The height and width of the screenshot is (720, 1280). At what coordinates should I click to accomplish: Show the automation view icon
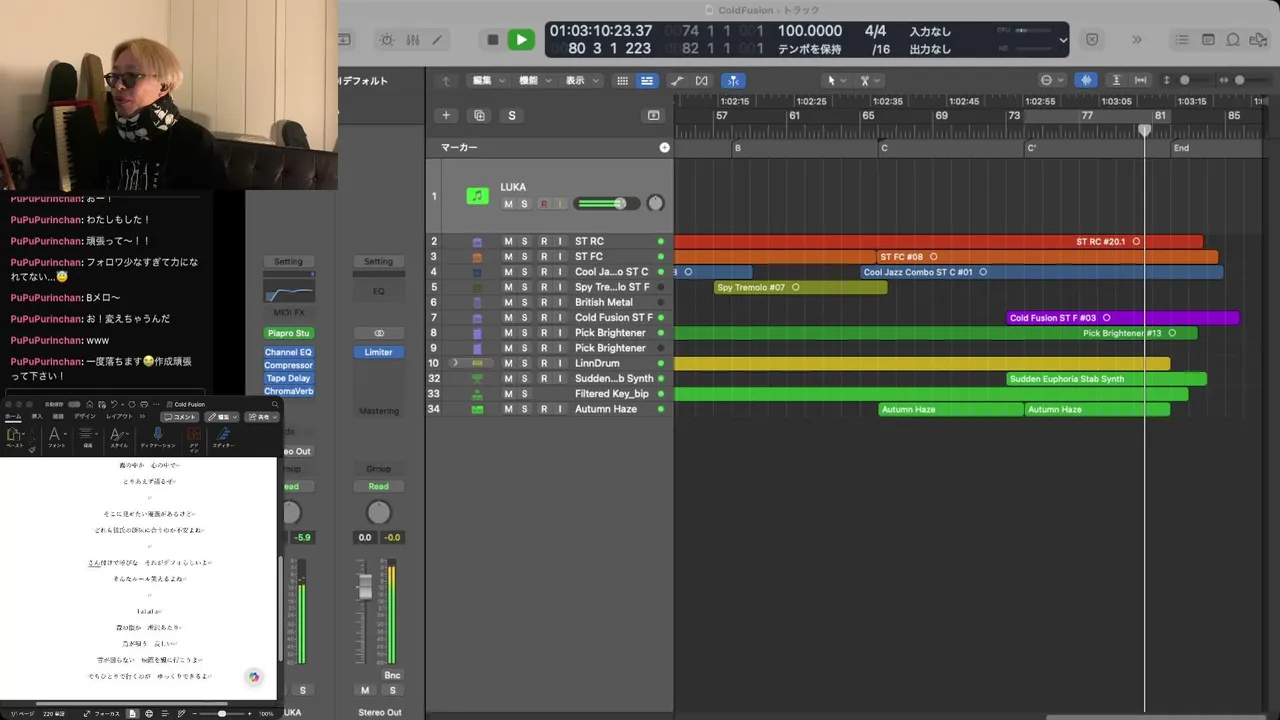pyautogui.click(x=677, y=81)
